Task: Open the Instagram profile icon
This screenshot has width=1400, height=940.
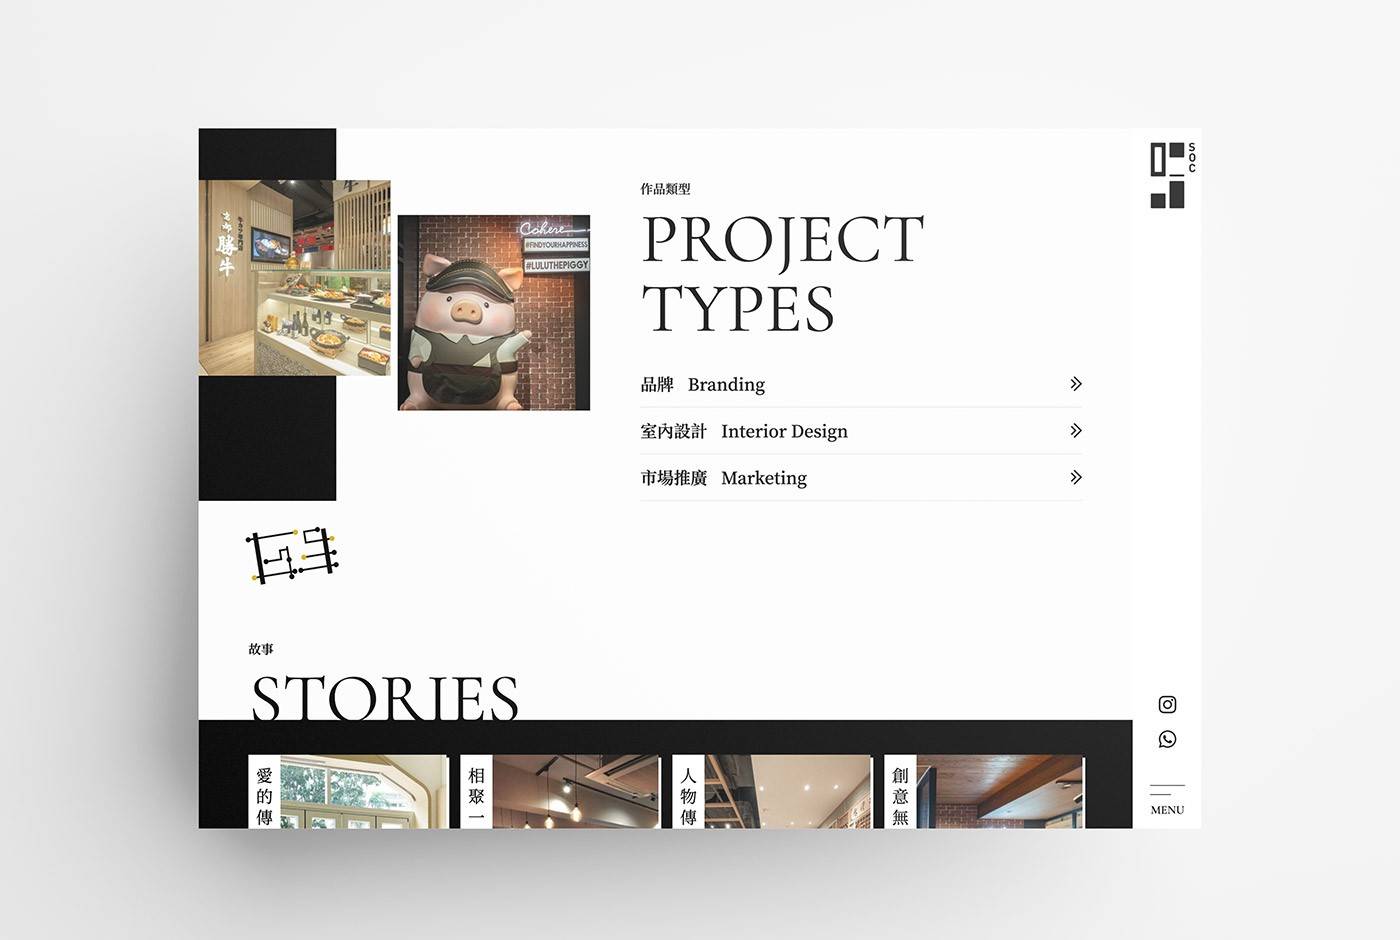Action: tap(1167, 705)
